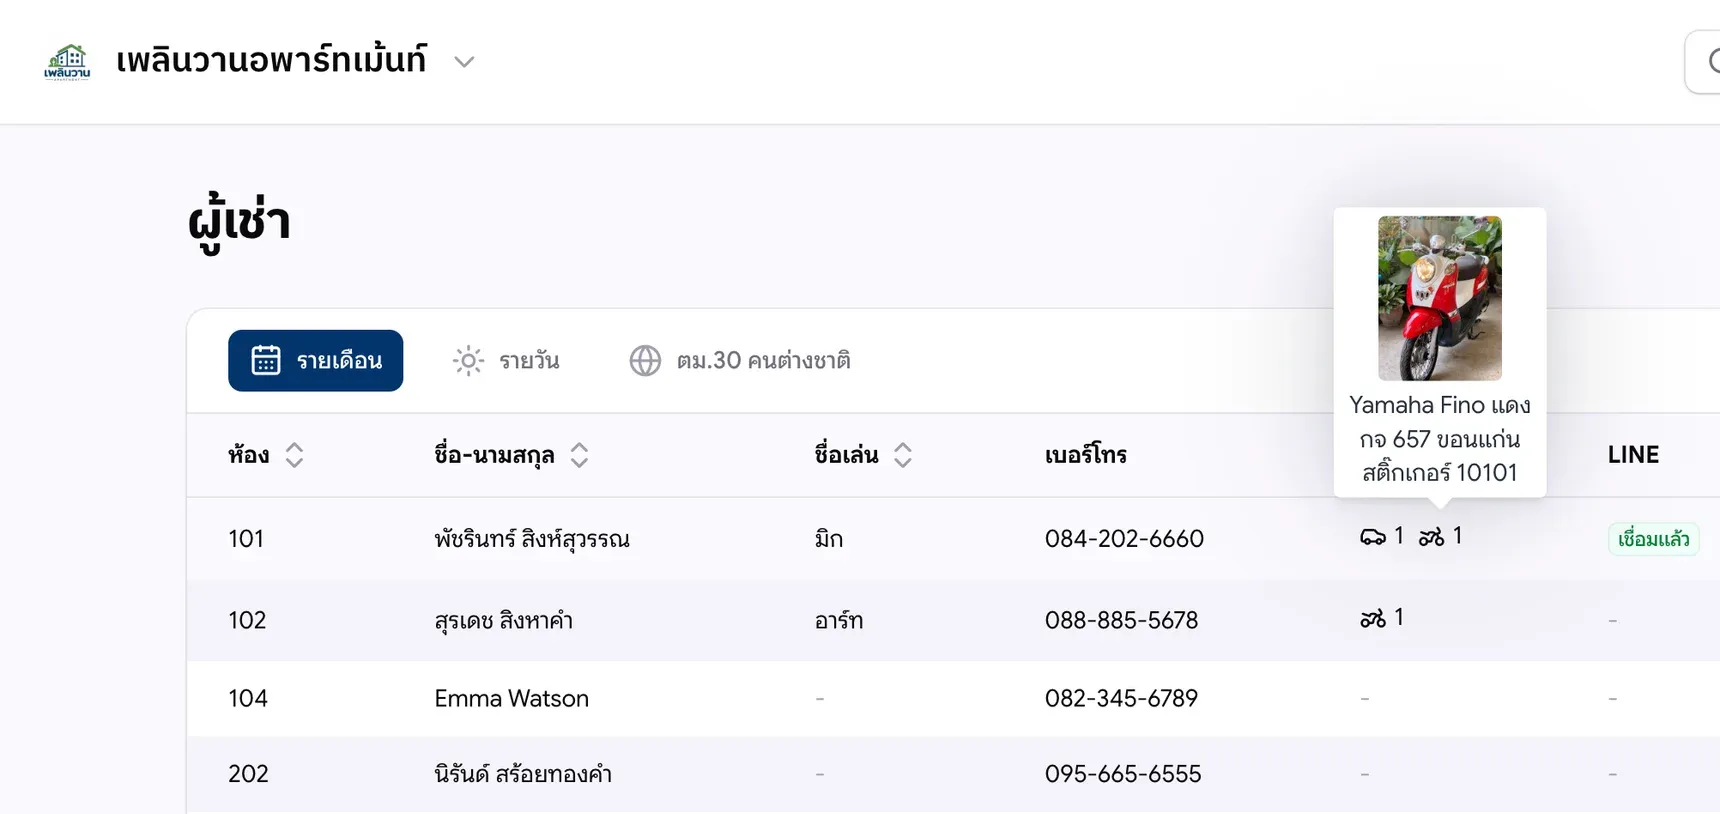Screen dimensions: 1720x814
Task: Open tenant Emma Watson
Action: (x=511, y=698)
